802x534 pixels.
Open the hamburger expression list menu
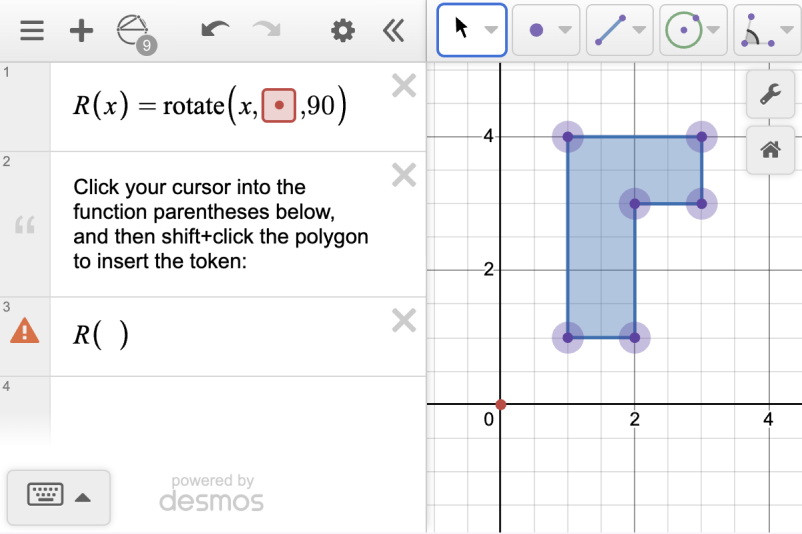[32, 31]
